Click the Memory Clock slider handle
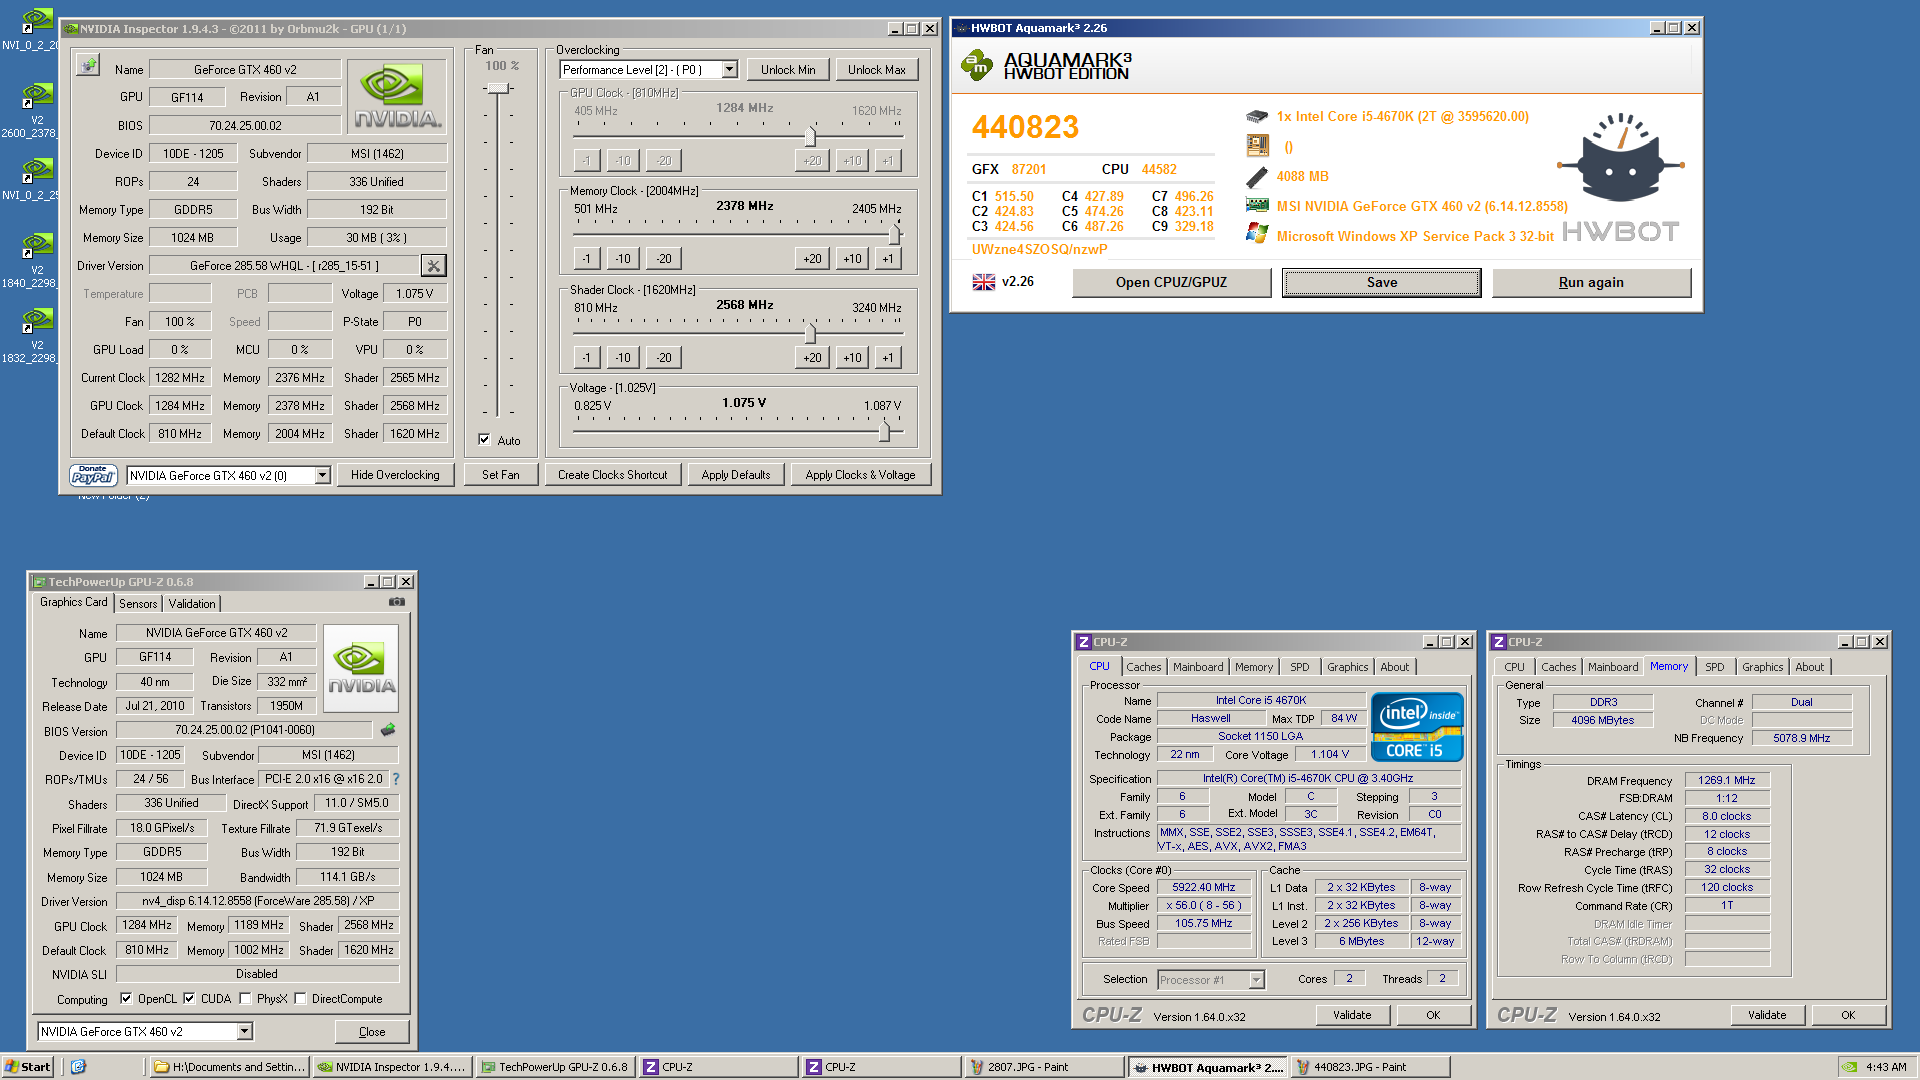 coord(895,235)
